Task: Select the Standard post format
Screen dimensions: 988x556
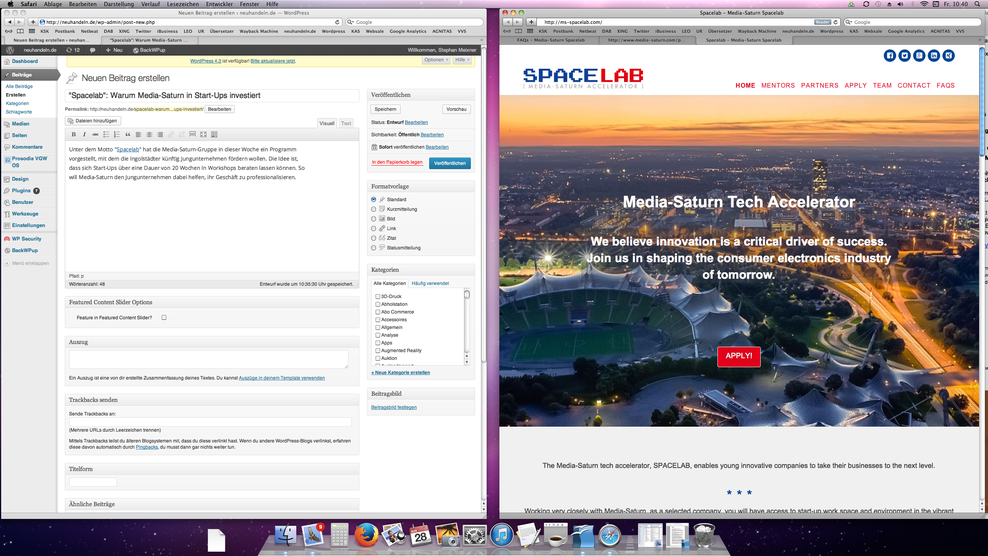Action: 374,199
